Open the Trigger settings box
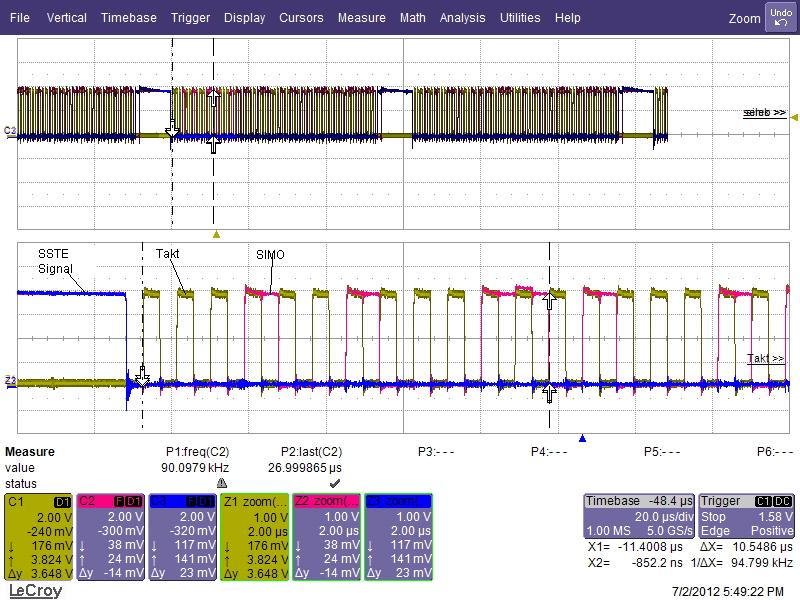The height and width of the screenshot is (600, 800). click(746, 516)
